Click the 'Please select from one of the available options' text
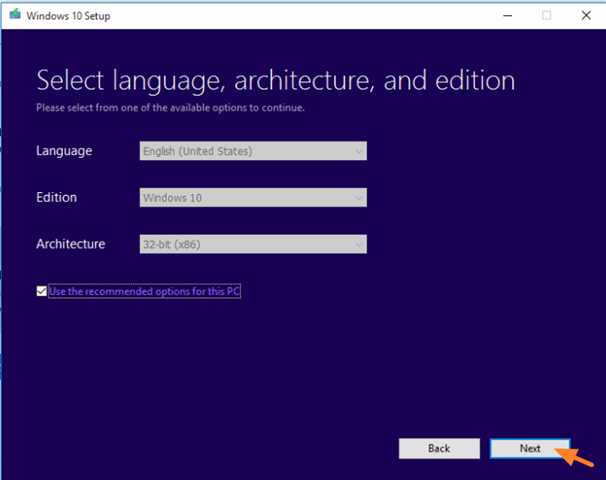The image size is (606, 480). click(170, 107)
